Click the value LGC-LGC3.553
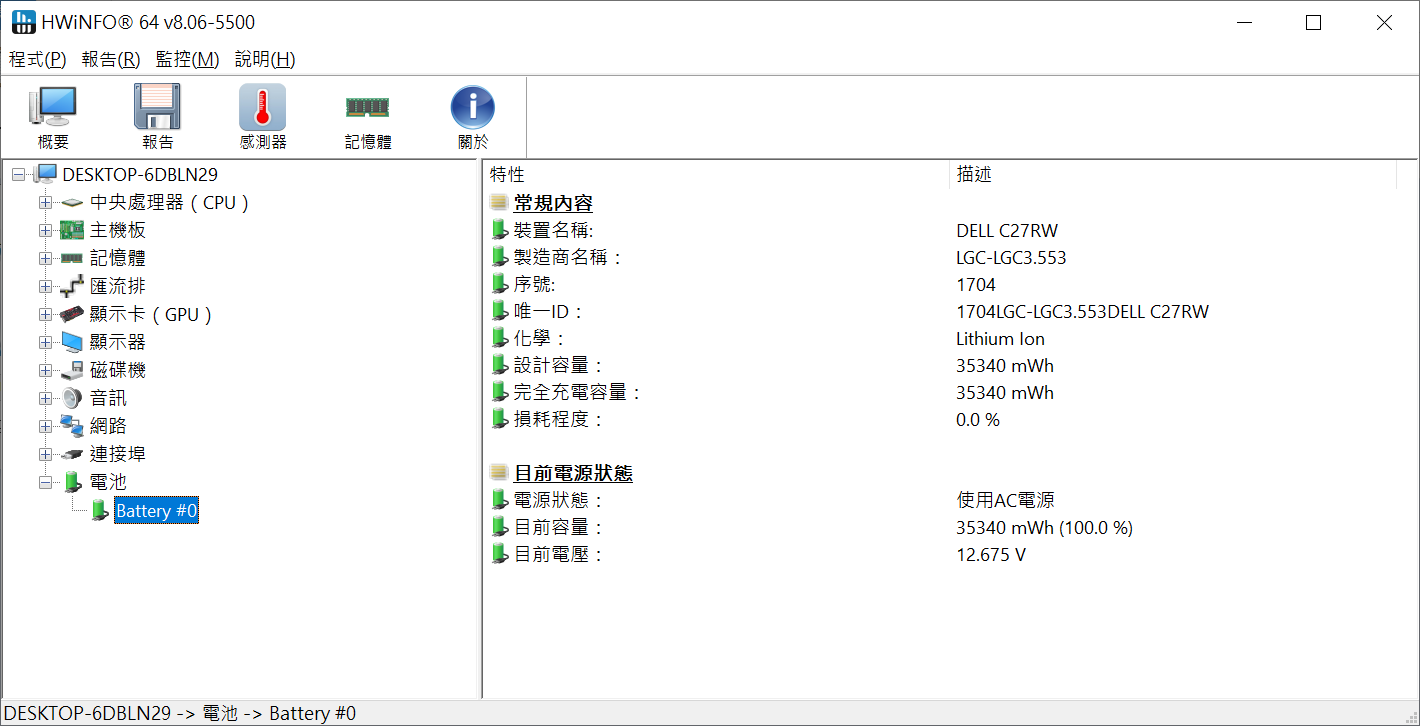The width and height of the screenshot is (1420, 726). click(x=1011, y=258)
